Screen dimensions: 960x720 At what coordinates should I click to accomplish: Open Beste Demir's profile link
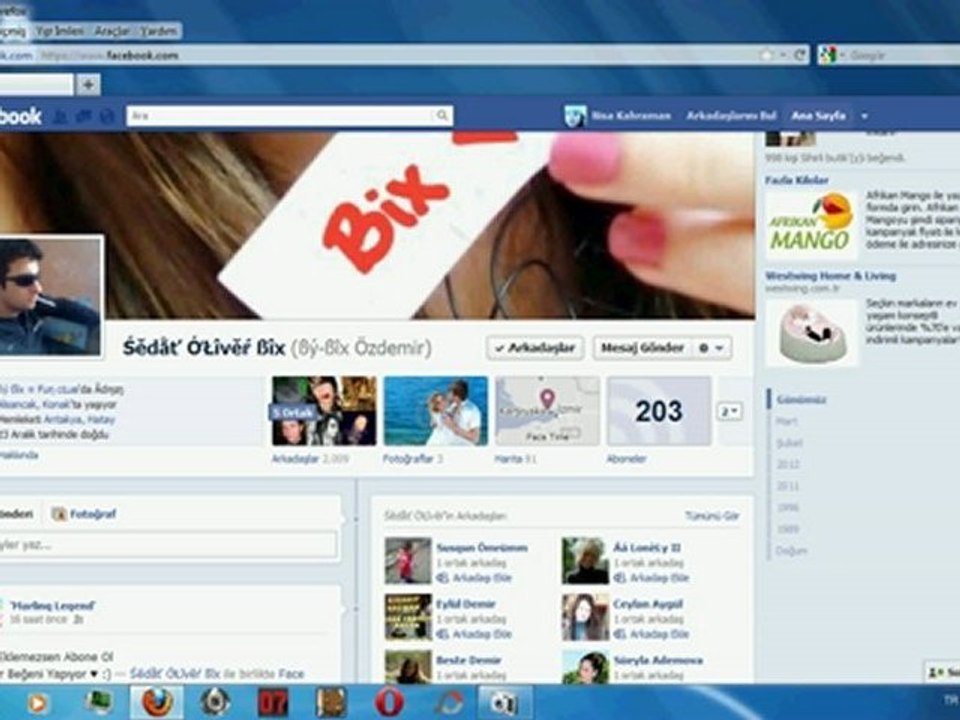pyautogui.click(x=468, y=660)
